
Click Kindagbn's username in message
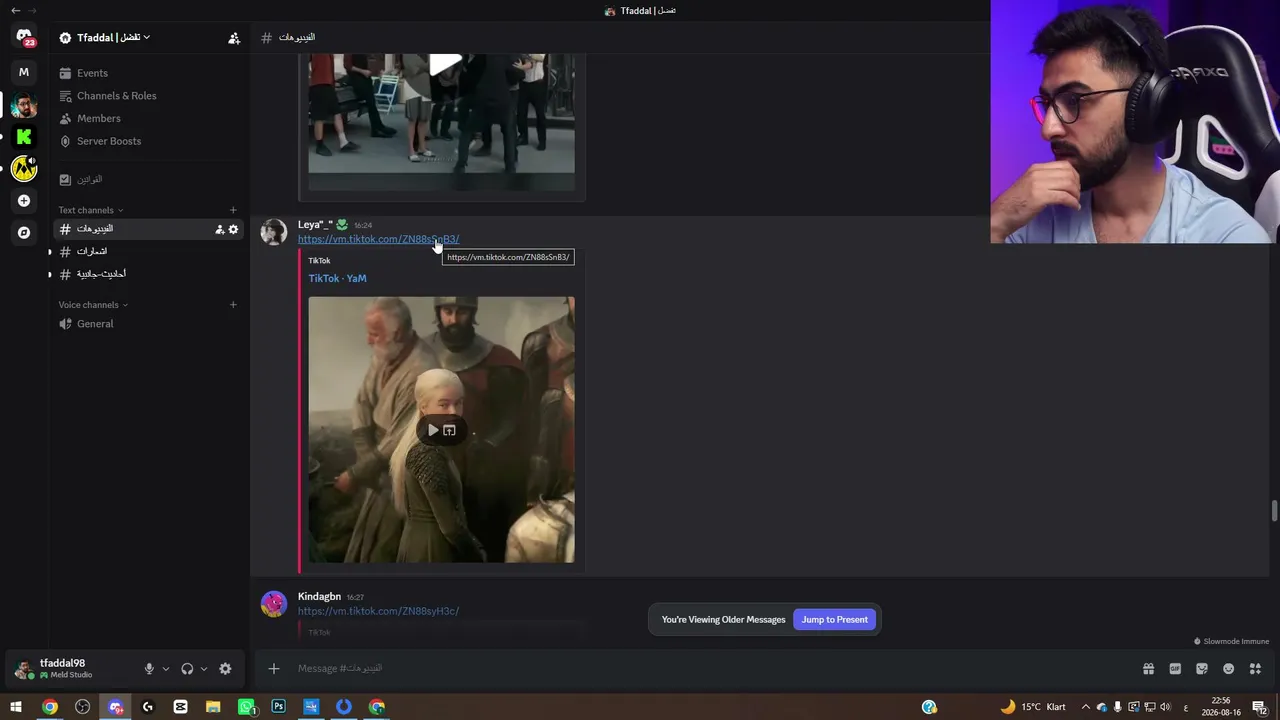[x=319, y=597]
